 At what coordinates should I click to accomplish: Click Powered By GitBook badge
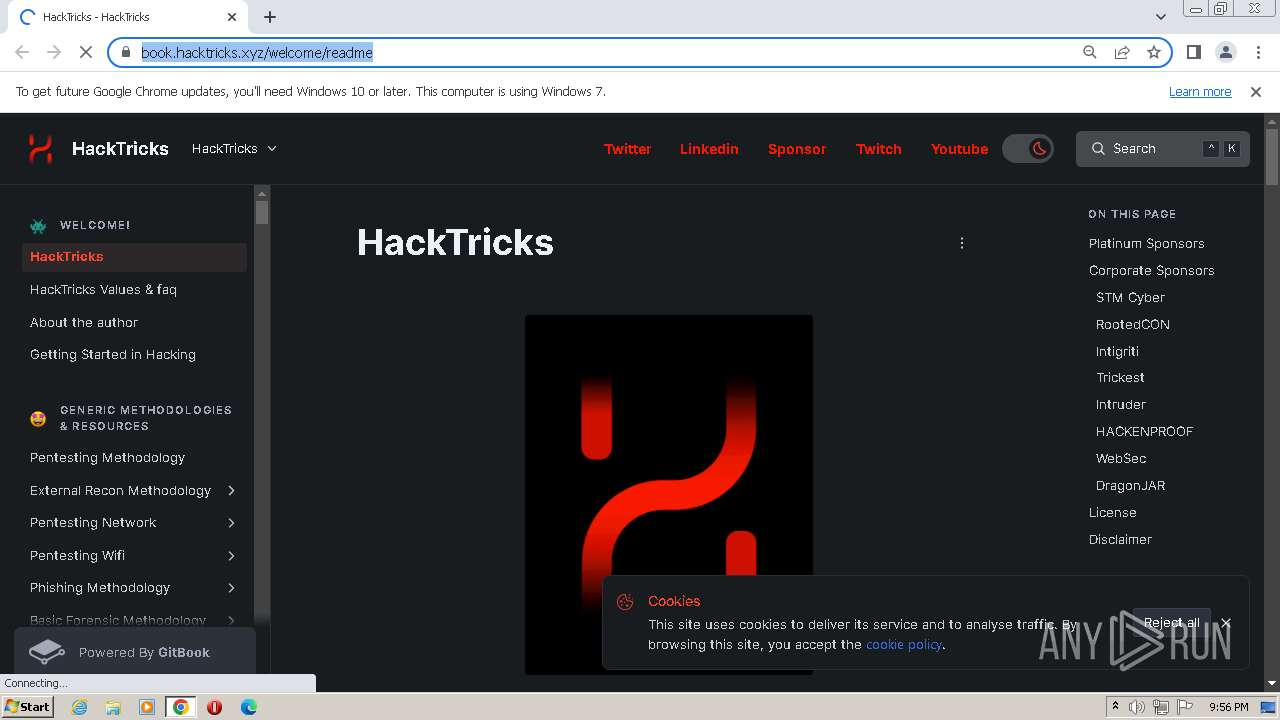point(135,652)
